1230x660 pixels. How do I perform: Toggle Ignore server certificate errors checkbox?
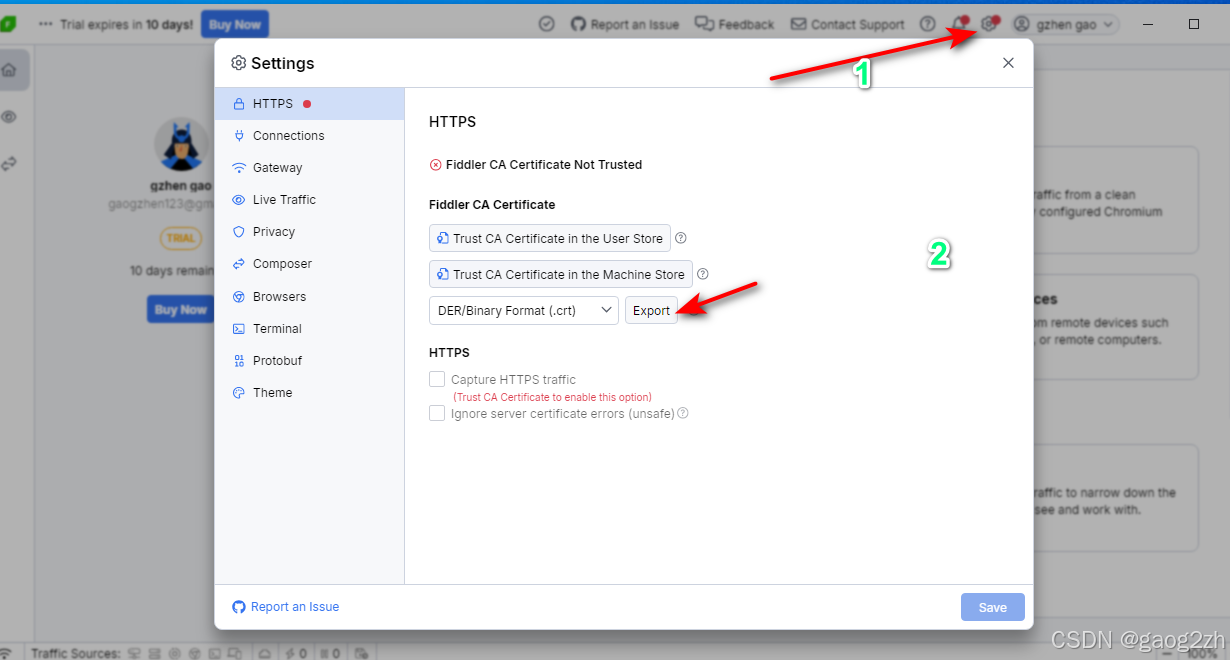[x=437, y=413]
